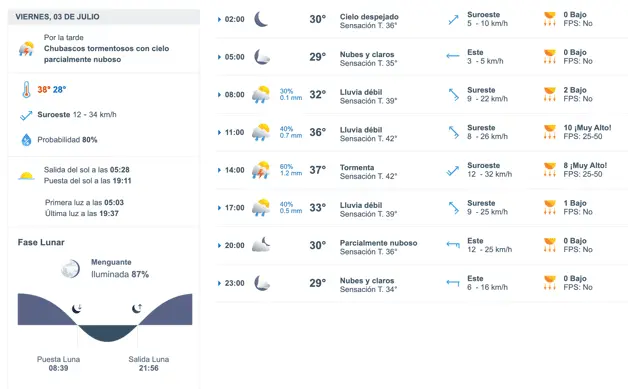Click the moonset icon on lunar chart

coord(76,308)
